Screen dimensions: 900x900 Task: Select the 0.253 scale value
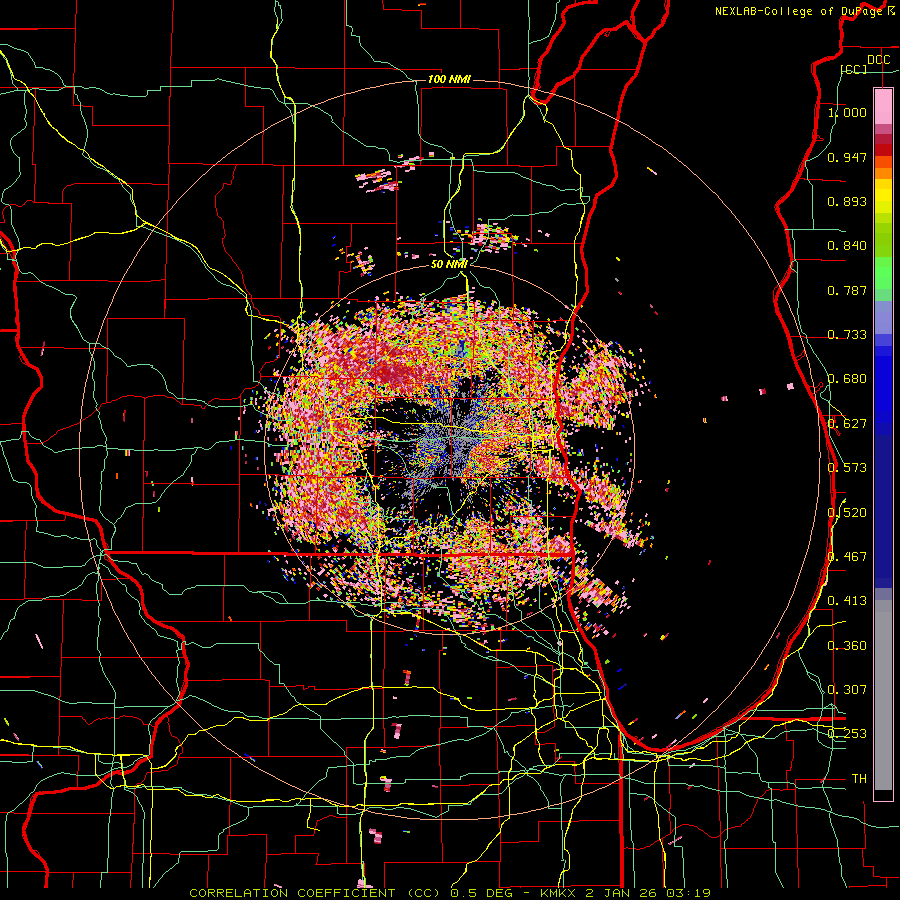point(847,734)
